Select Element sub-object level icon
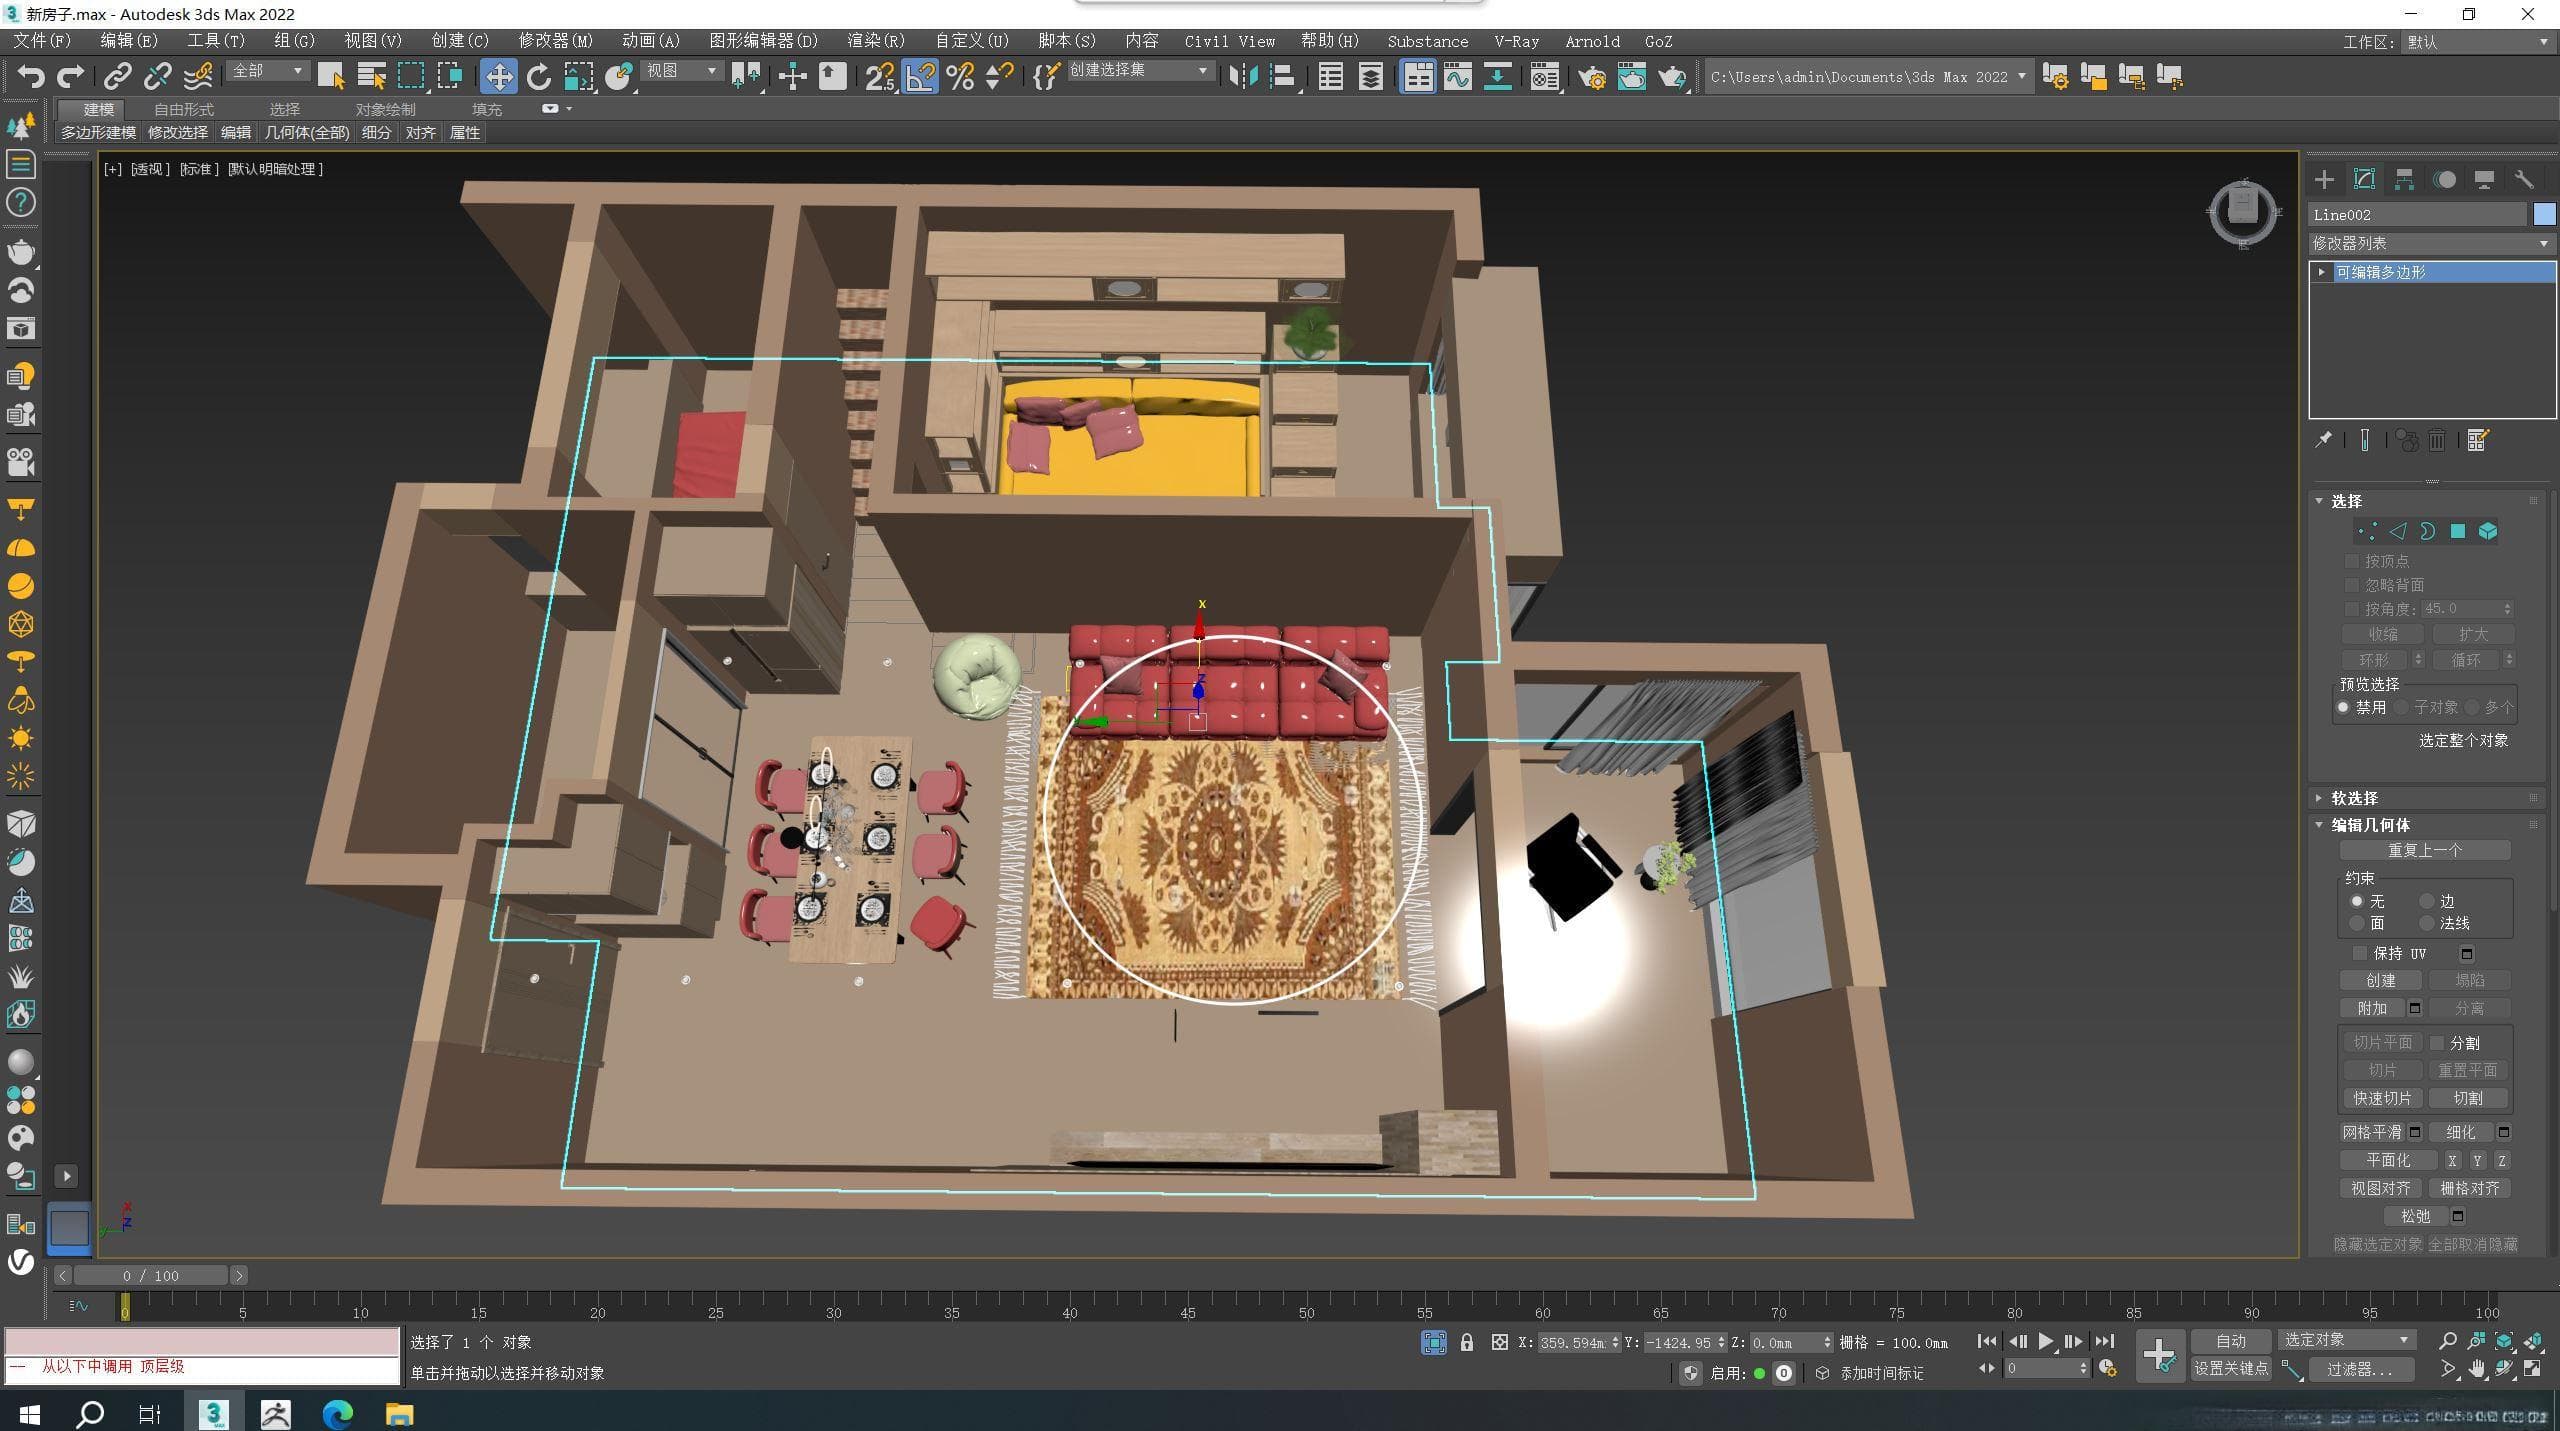The width and height of the screenshot is (2560, 1431). pyautogui.click(x=2488, y=531)
